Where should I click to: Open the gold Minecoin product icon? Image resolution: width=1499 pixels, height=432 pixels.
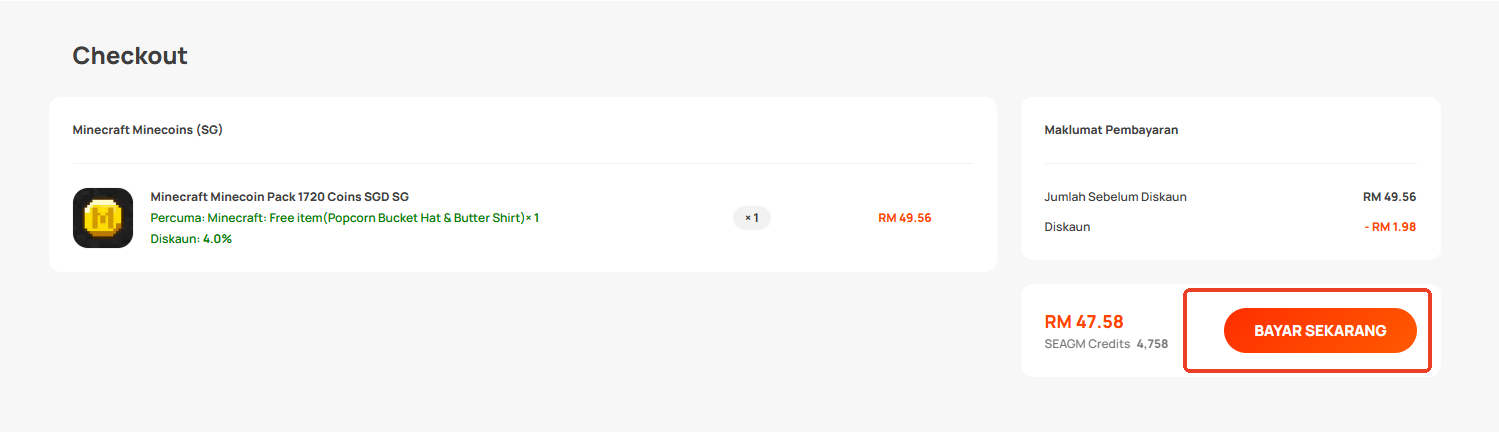(103, 218)
